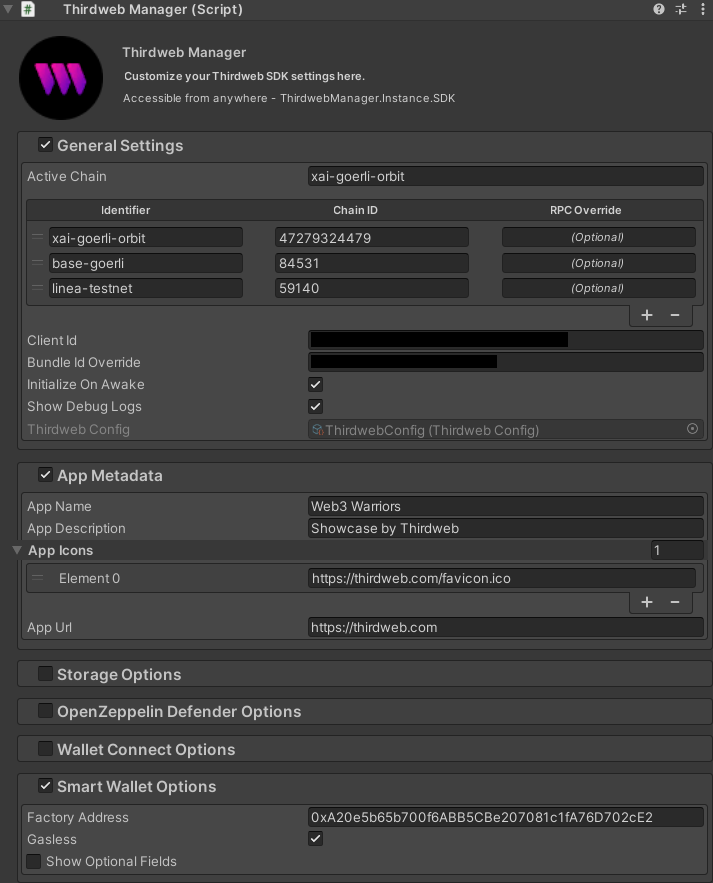713x883 pixels.
Task: Remove a chain with the minus button
Action: tap(675, 315)
